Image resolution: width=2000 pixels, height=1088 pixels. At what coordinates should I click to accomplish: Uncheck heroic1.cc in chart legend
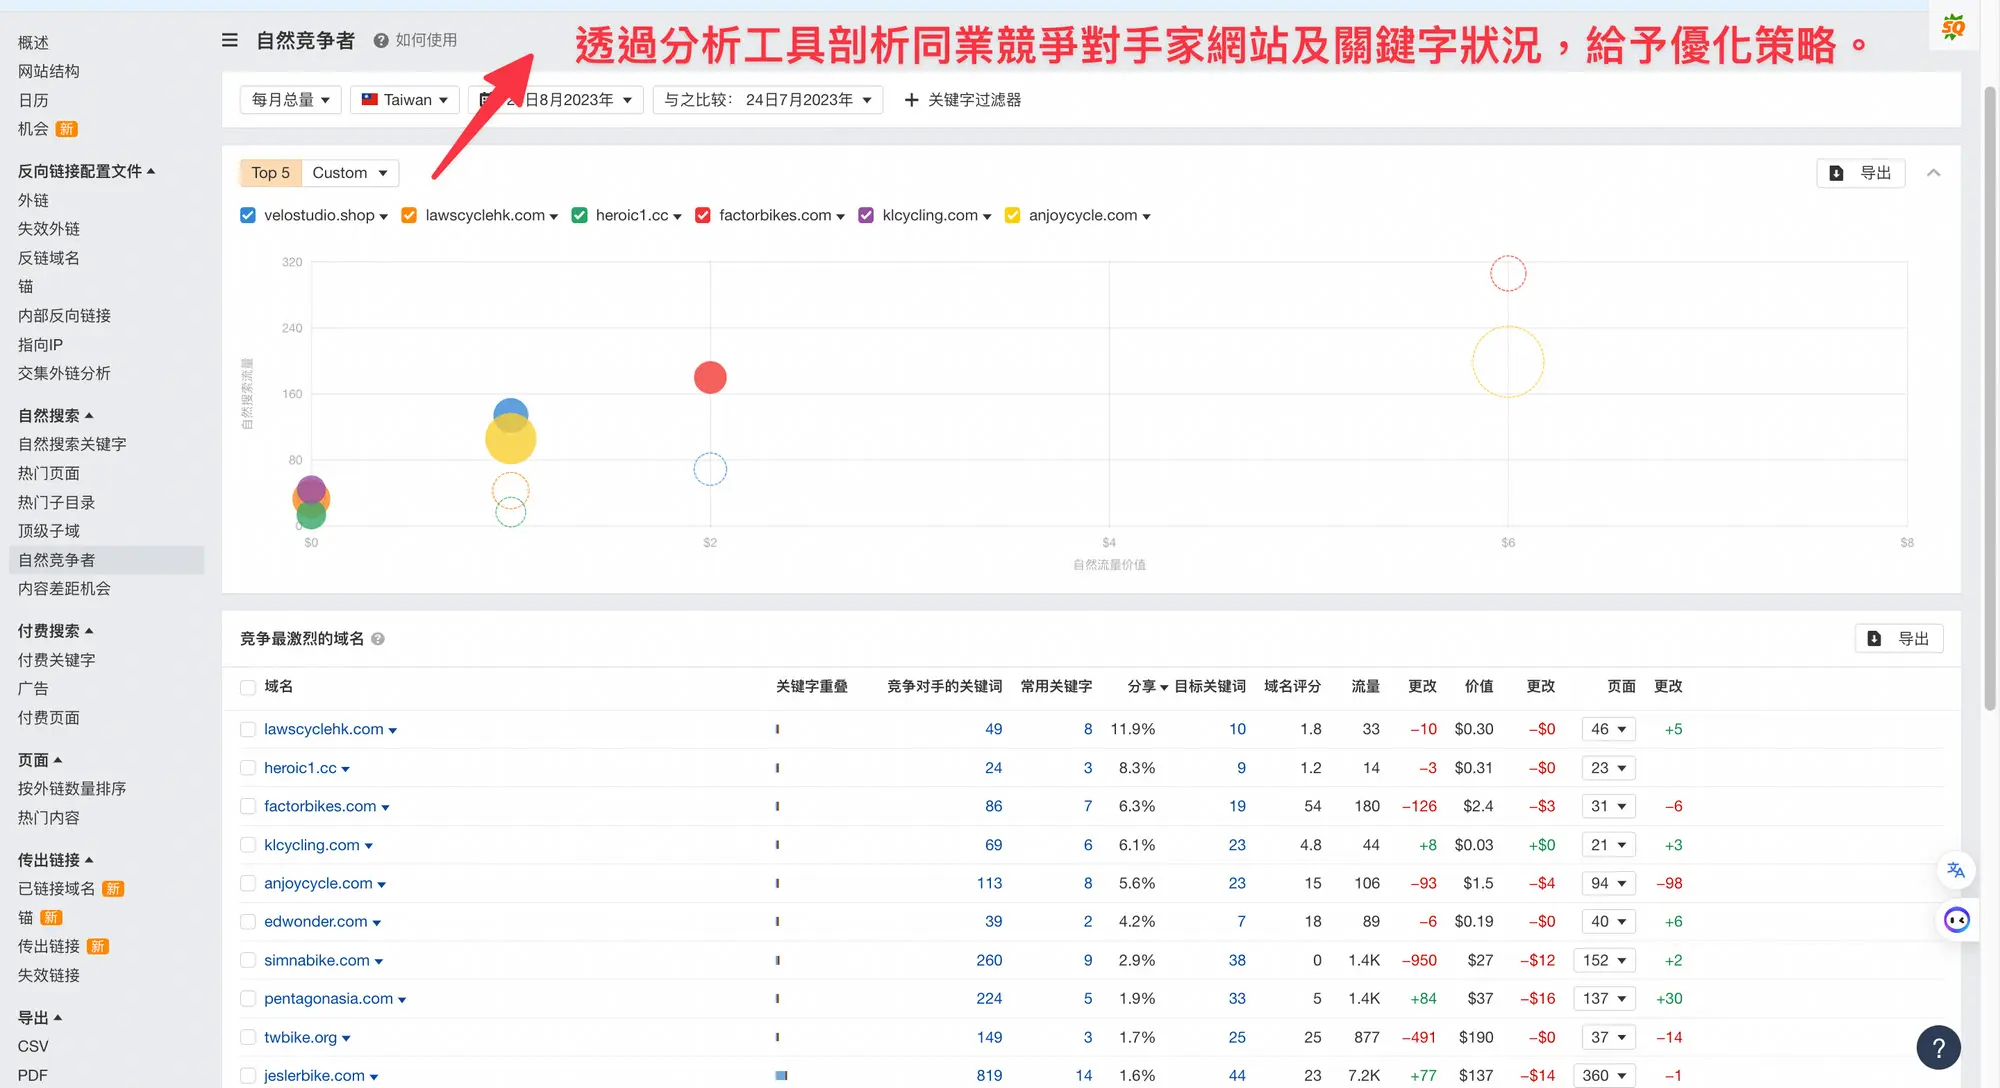pos(579,215)
